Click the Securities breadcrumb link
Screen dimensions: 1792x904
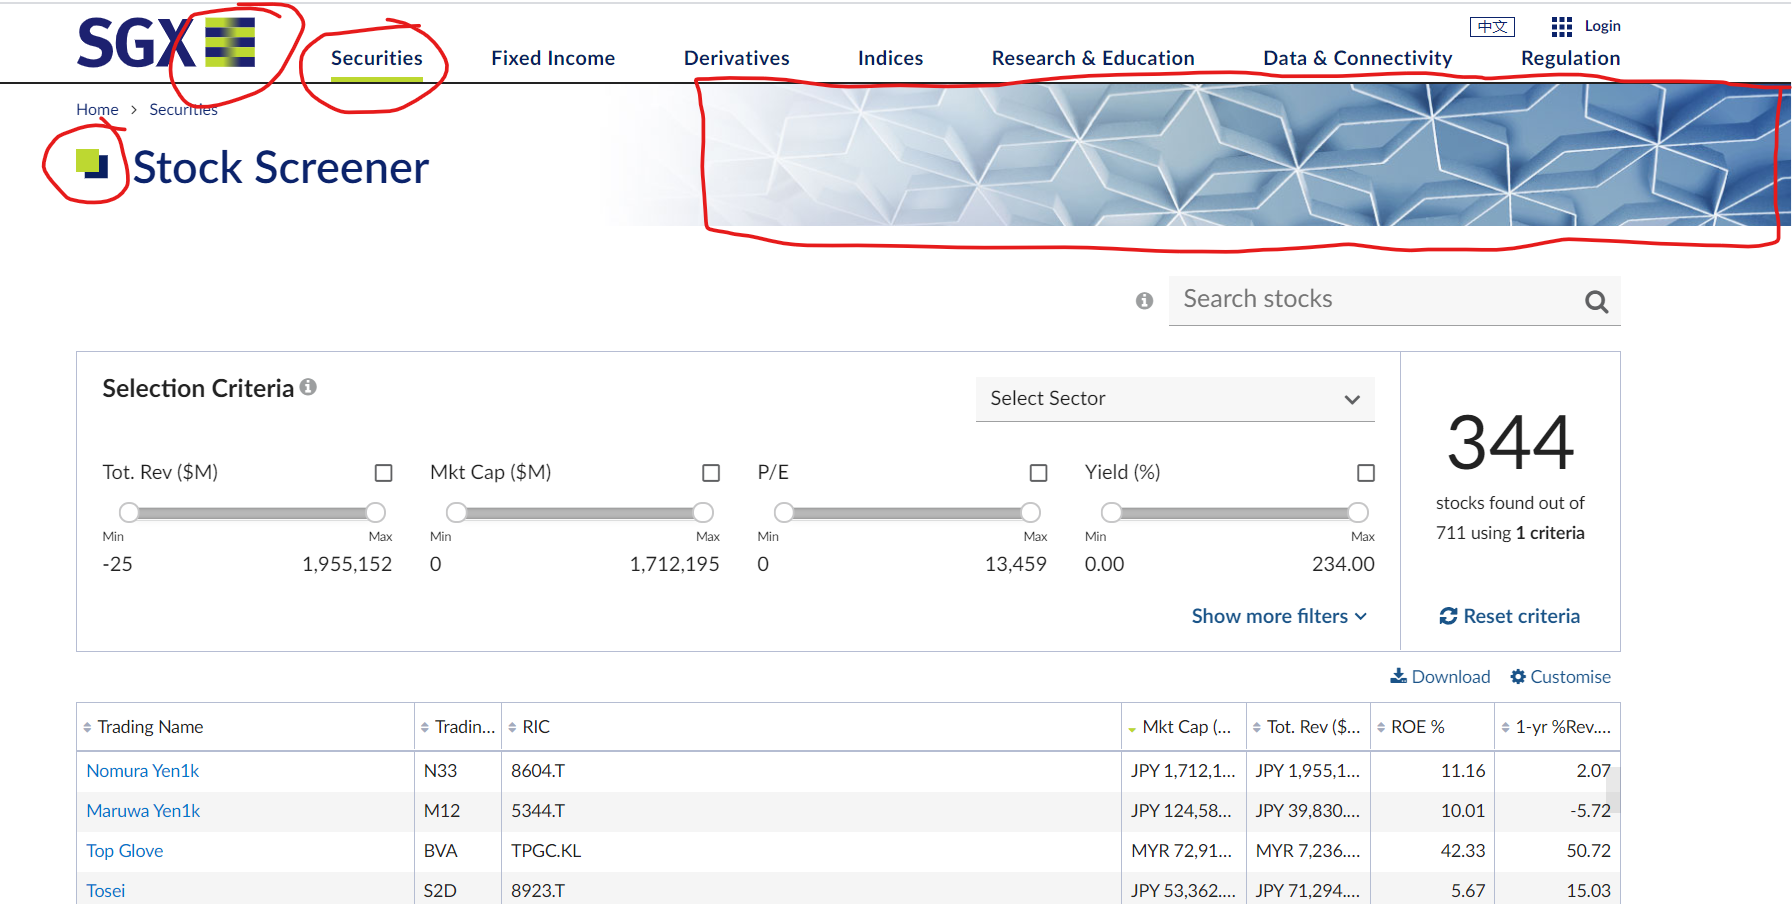click(x=183, y=110)
